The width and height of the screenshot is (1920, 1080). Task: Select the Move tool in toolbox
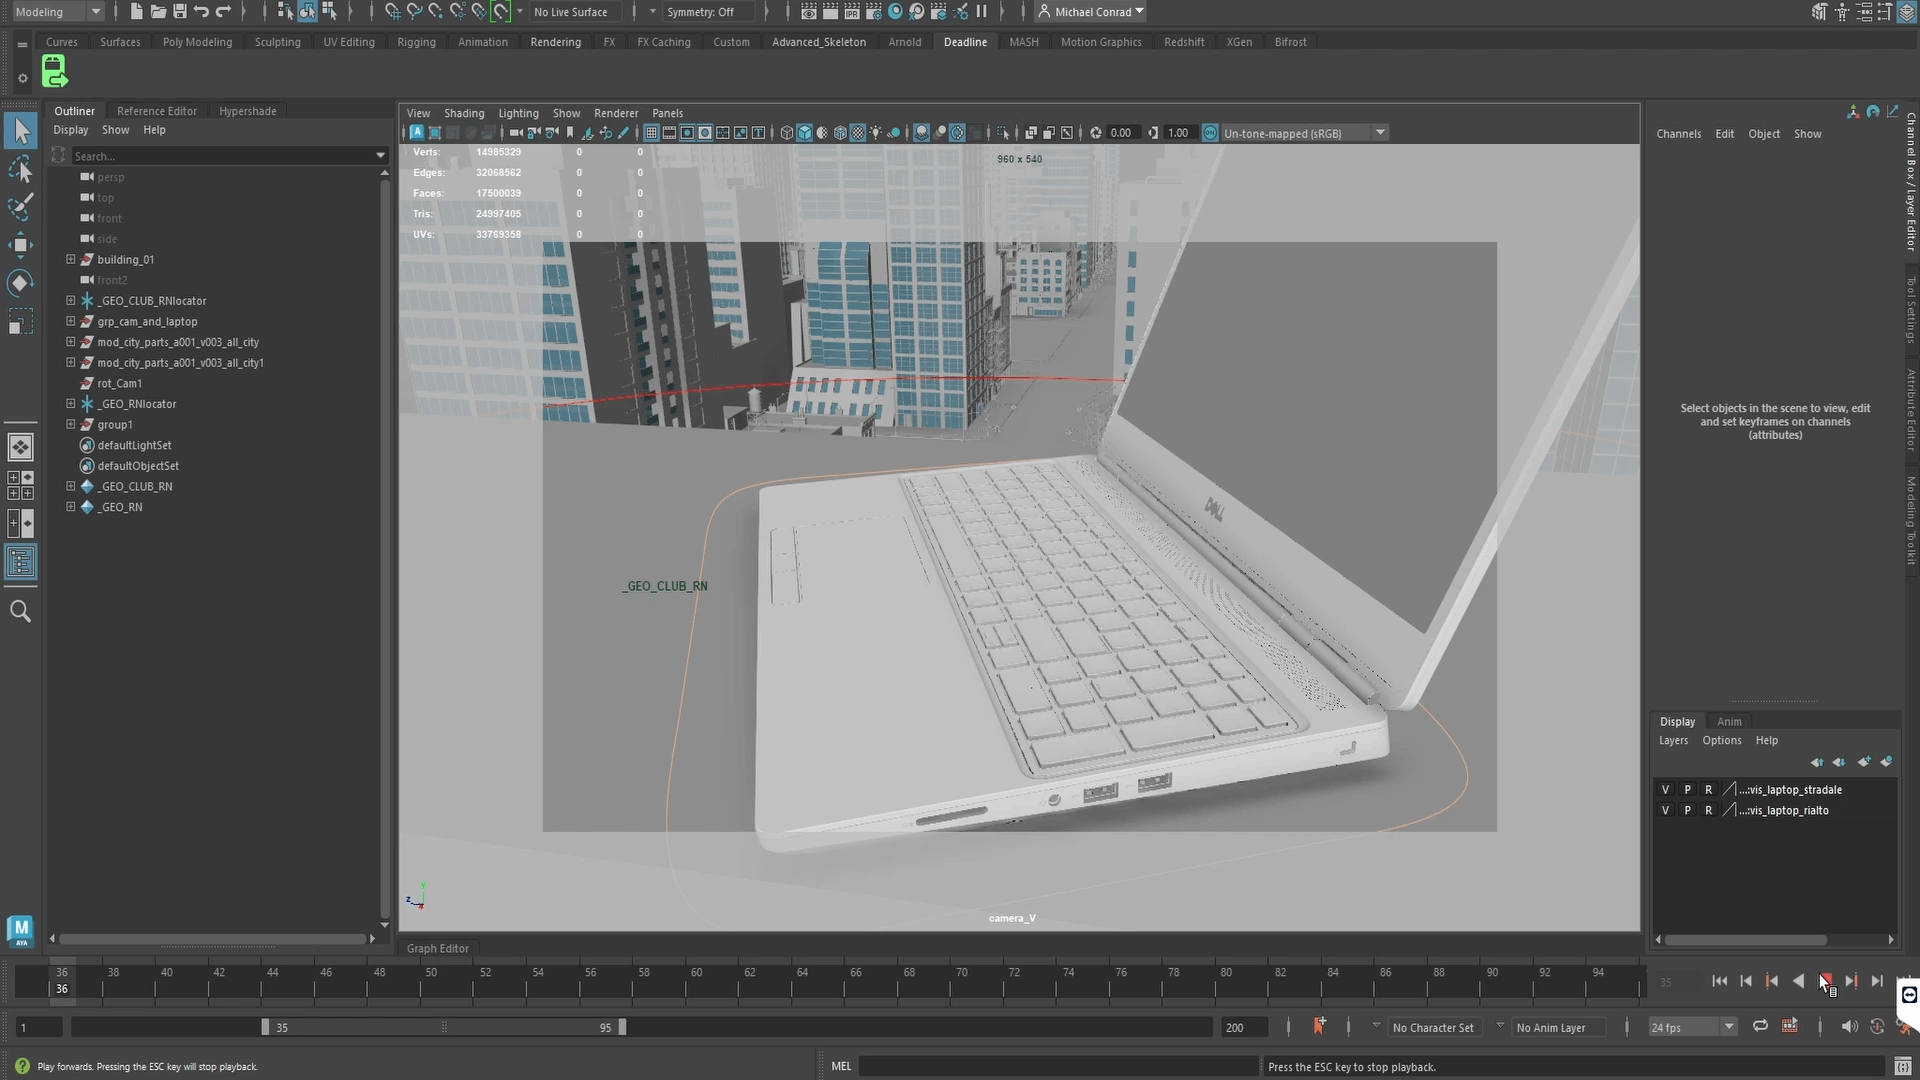click(x=20, y=245)
